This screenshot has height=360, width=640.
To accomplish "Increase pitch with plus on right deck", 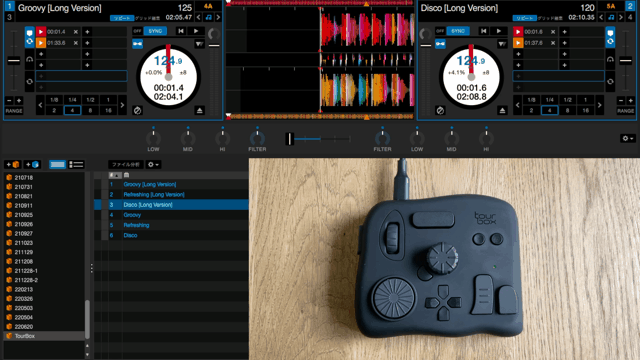I will click(631, 100).
